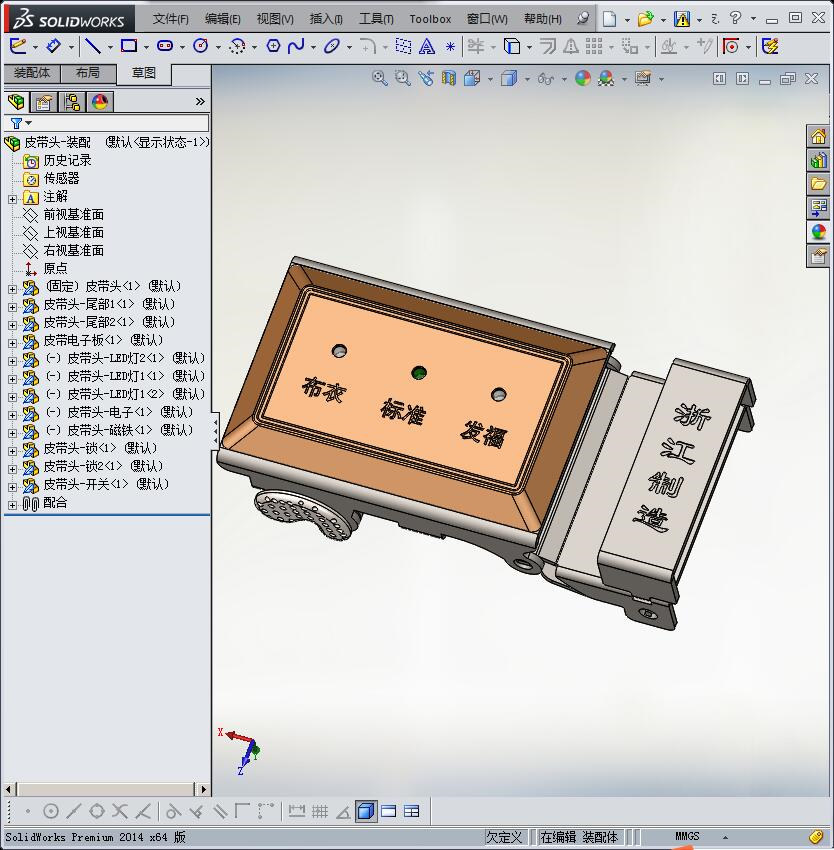Open the Display Style dropdown arrow
The image size is (834, 850).
click(x=527, y=78)
